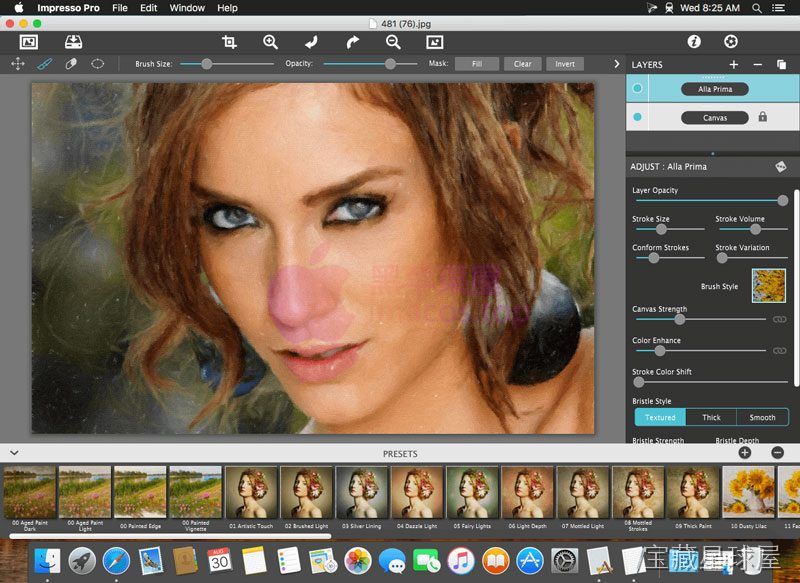Click the mask Invert button

pyautogui.click(x=565, y=64)
